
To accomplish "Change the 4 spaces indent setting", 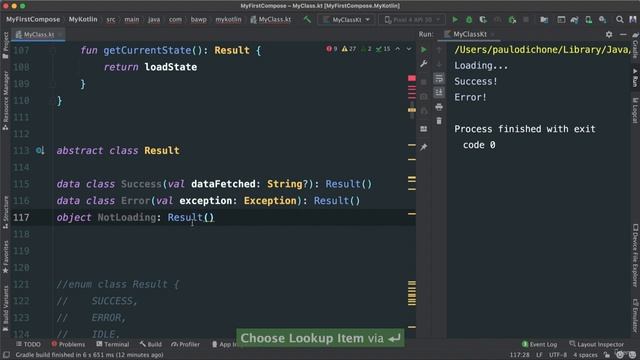I will click(x=585, y=355).
